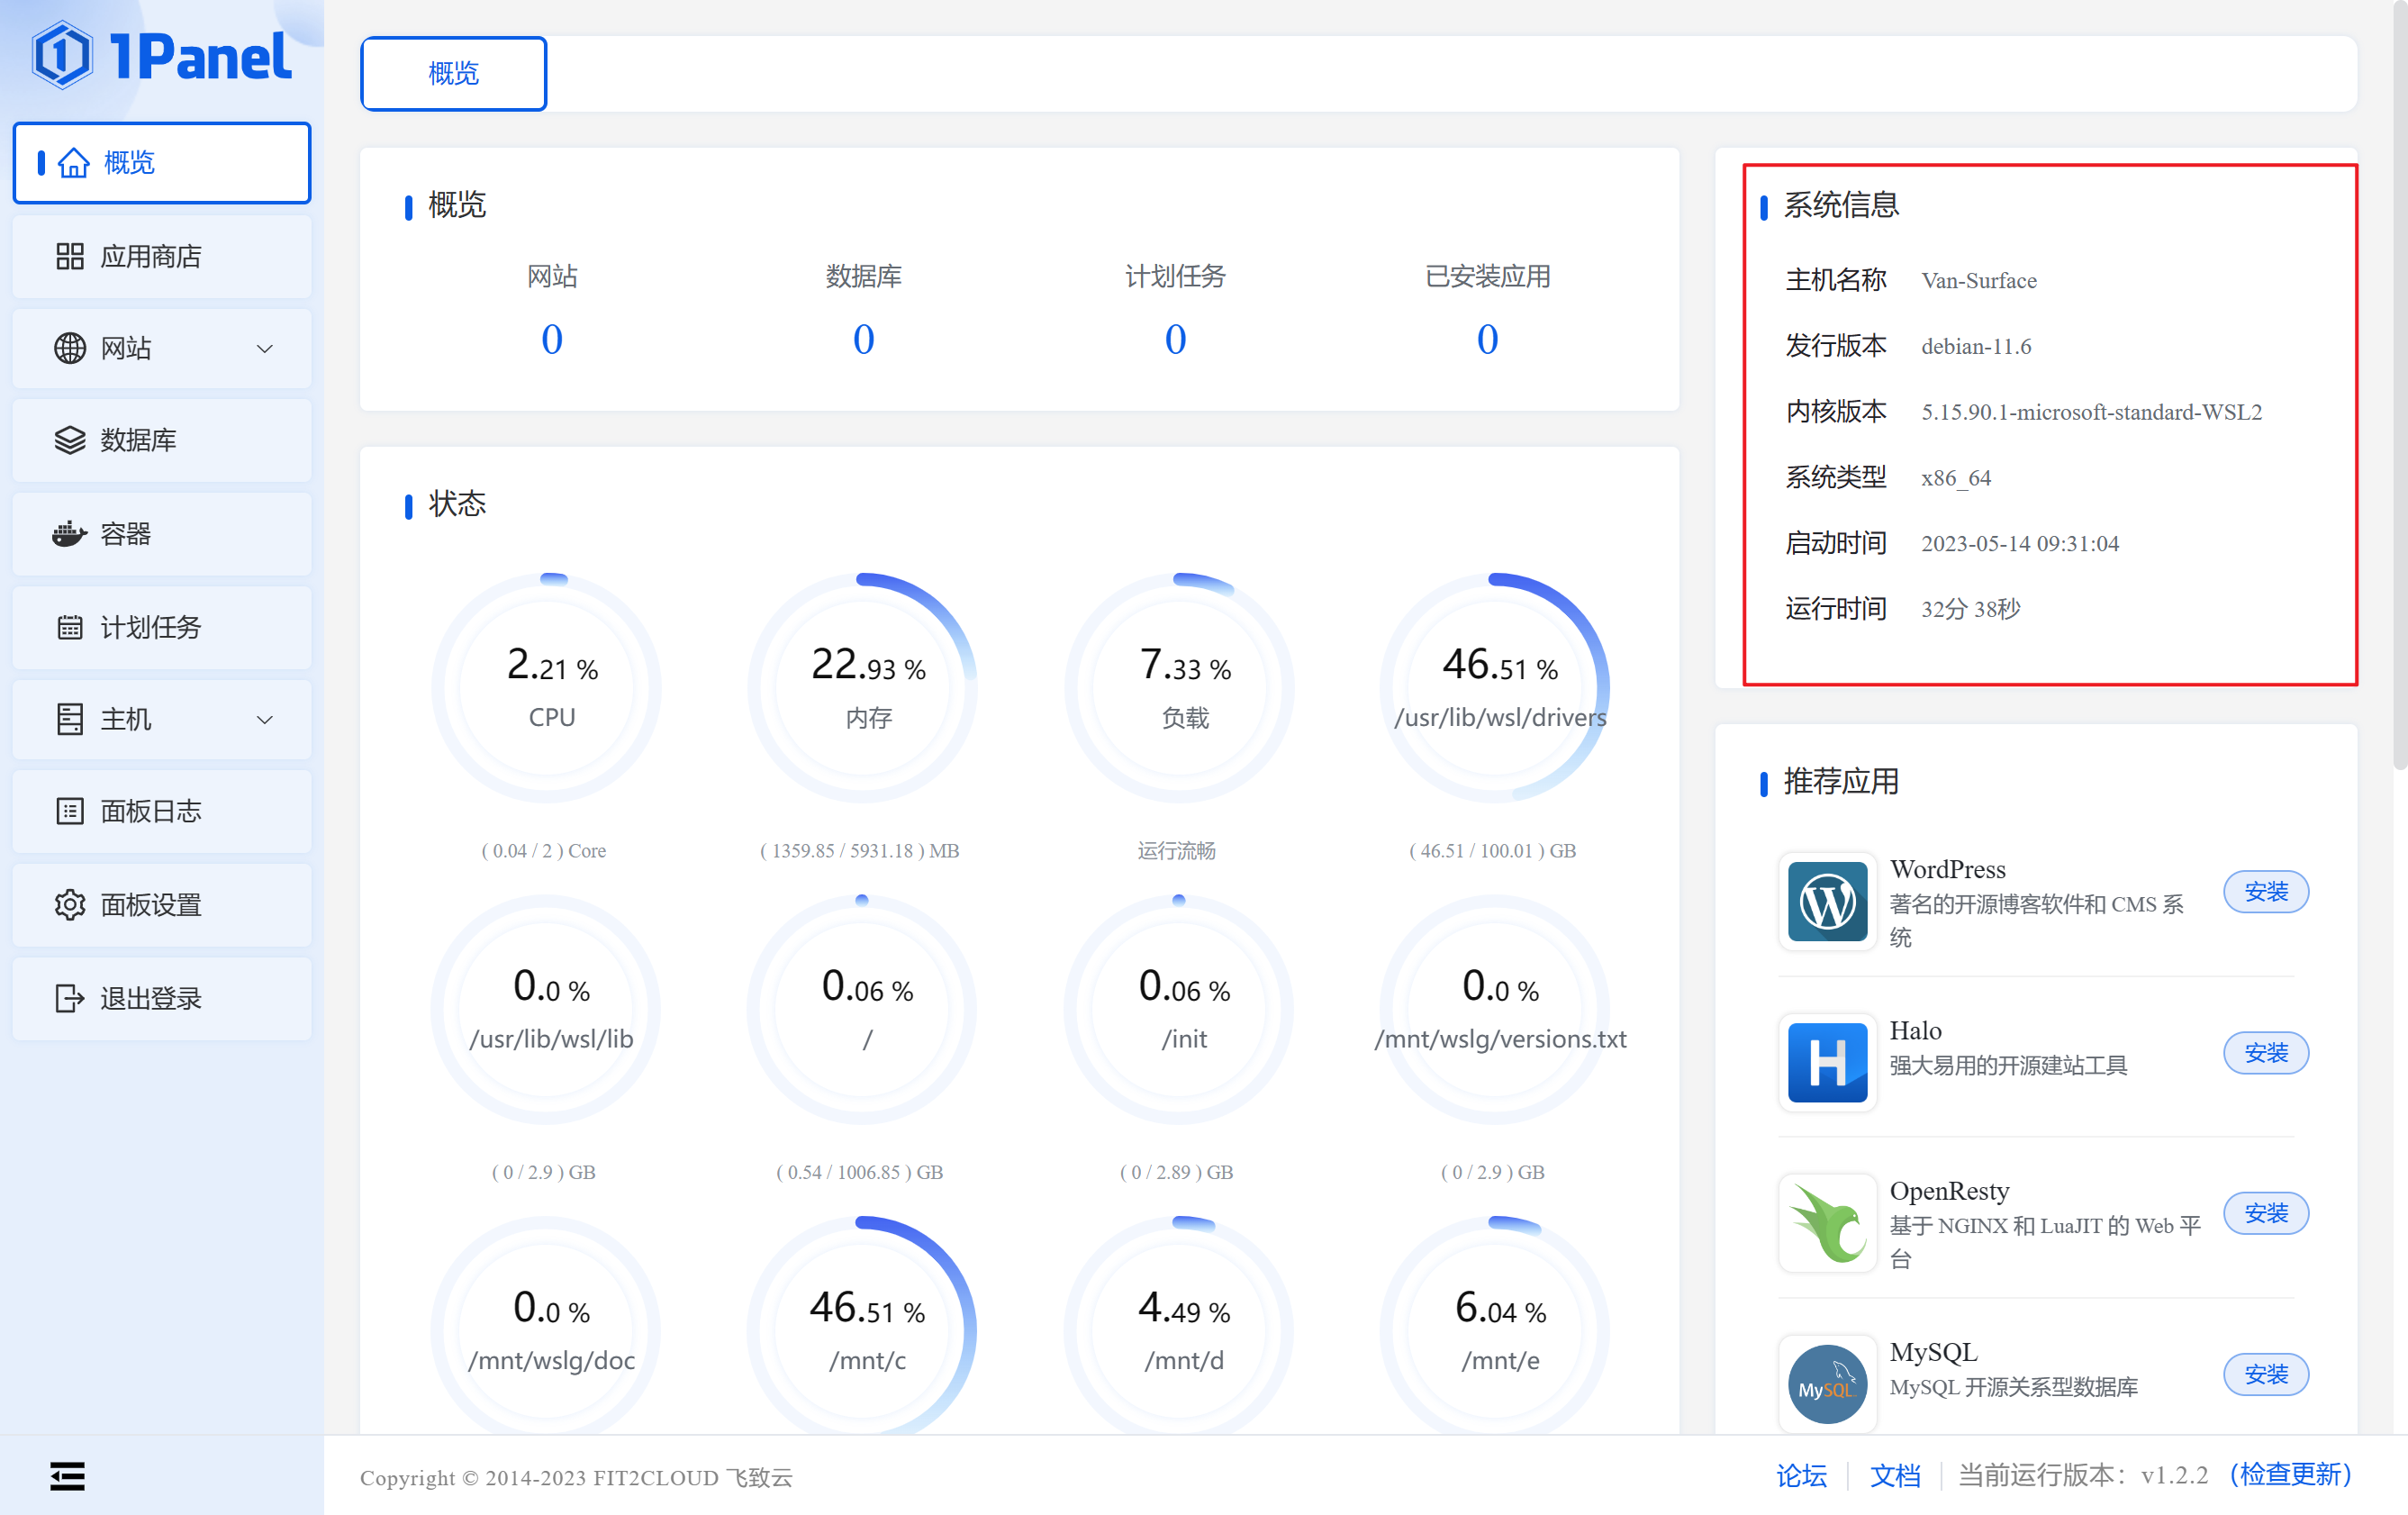This screenshot has height=1515, width=2408.
Task: Select the 概览 tab at top
Action: (x=452, y=72)
